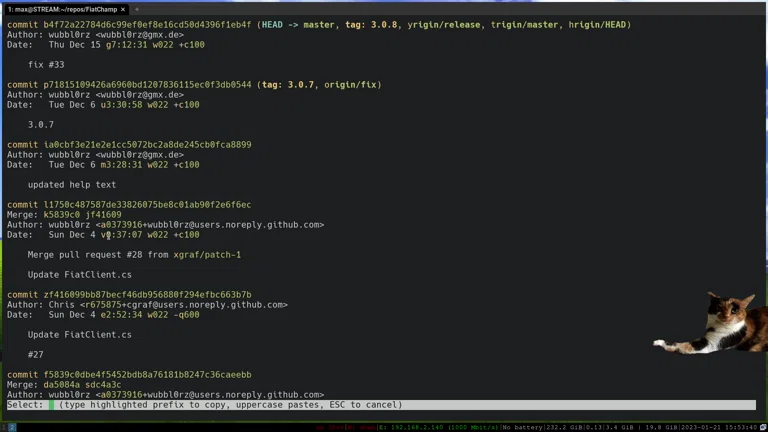Click 'yrigin/release' reference in first commit
Viewport: 768px width, 432px height.
pos(444,25)
